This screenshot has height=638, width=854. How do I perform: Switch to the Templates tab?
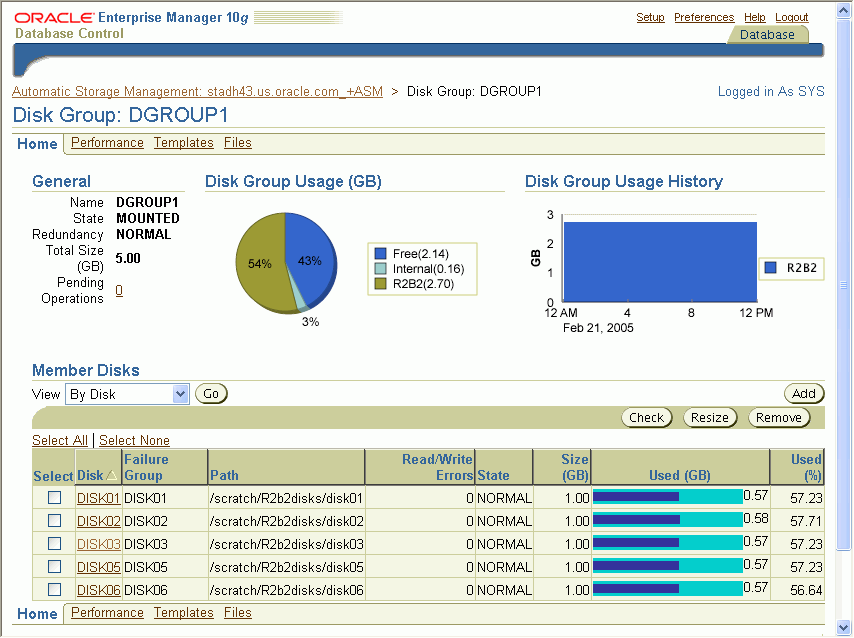[183, 143]
